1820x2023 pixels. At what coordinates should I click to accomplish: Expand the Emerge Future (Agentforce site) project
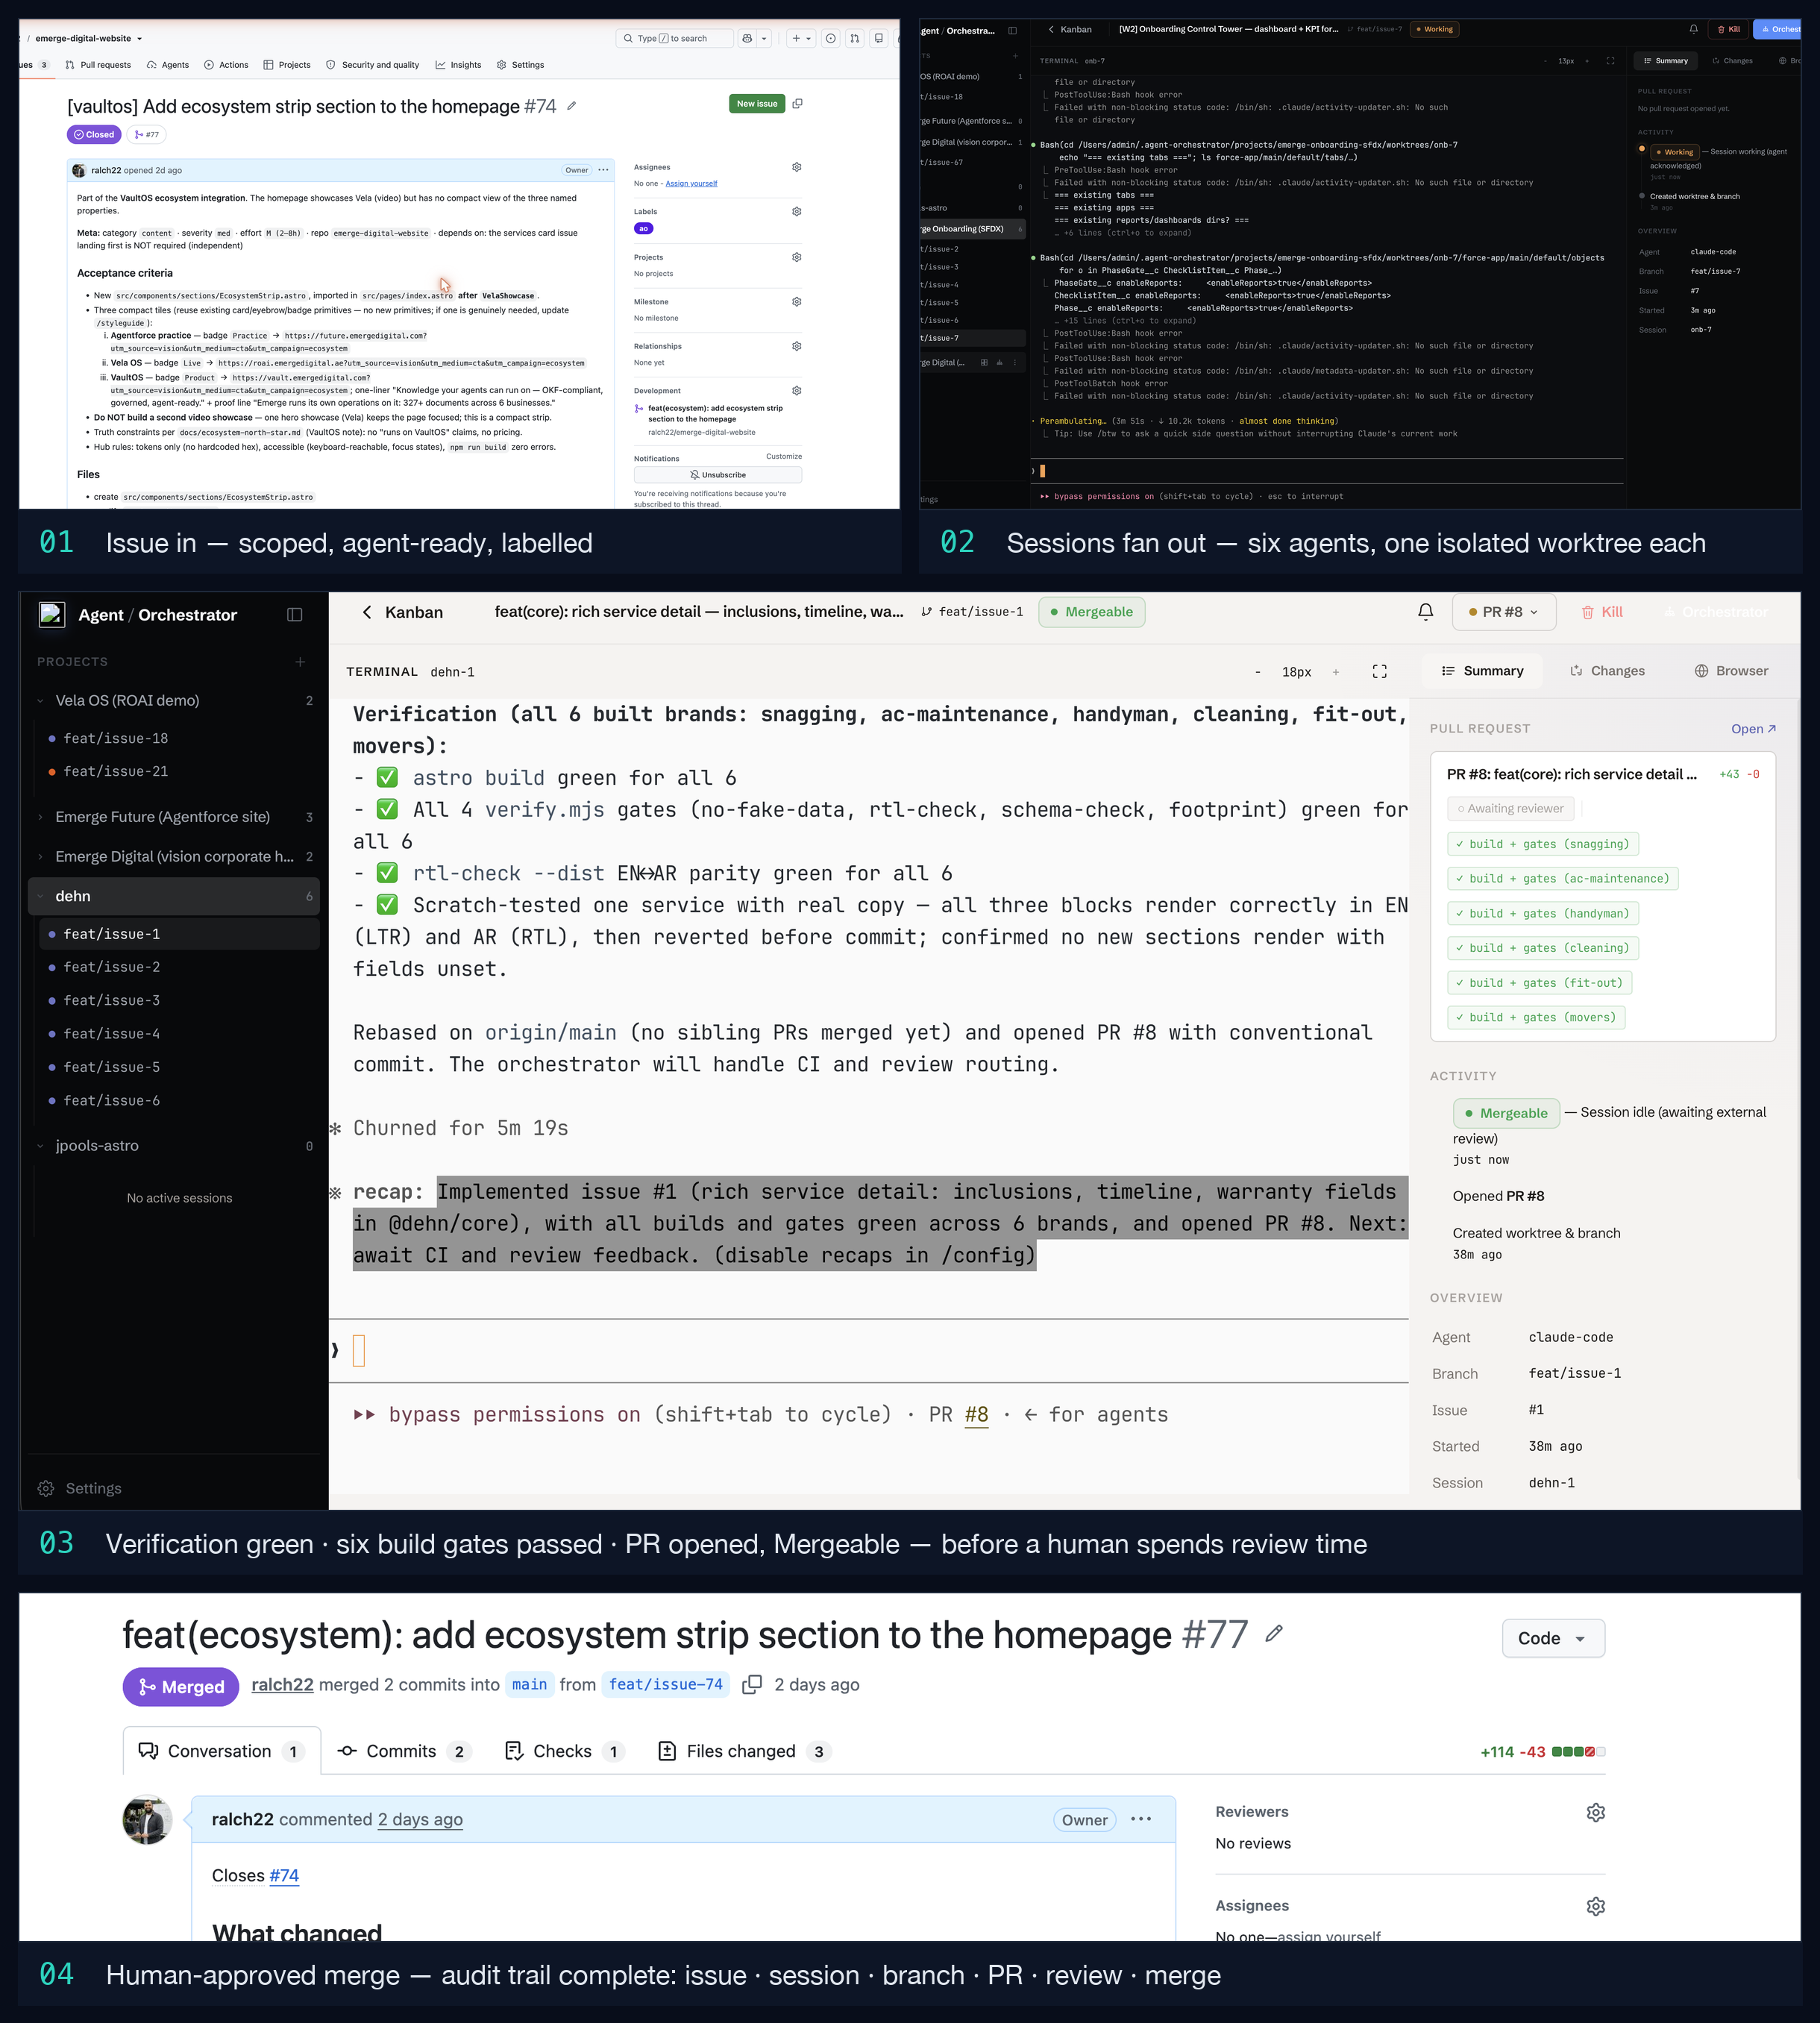(x=40, y=817)
